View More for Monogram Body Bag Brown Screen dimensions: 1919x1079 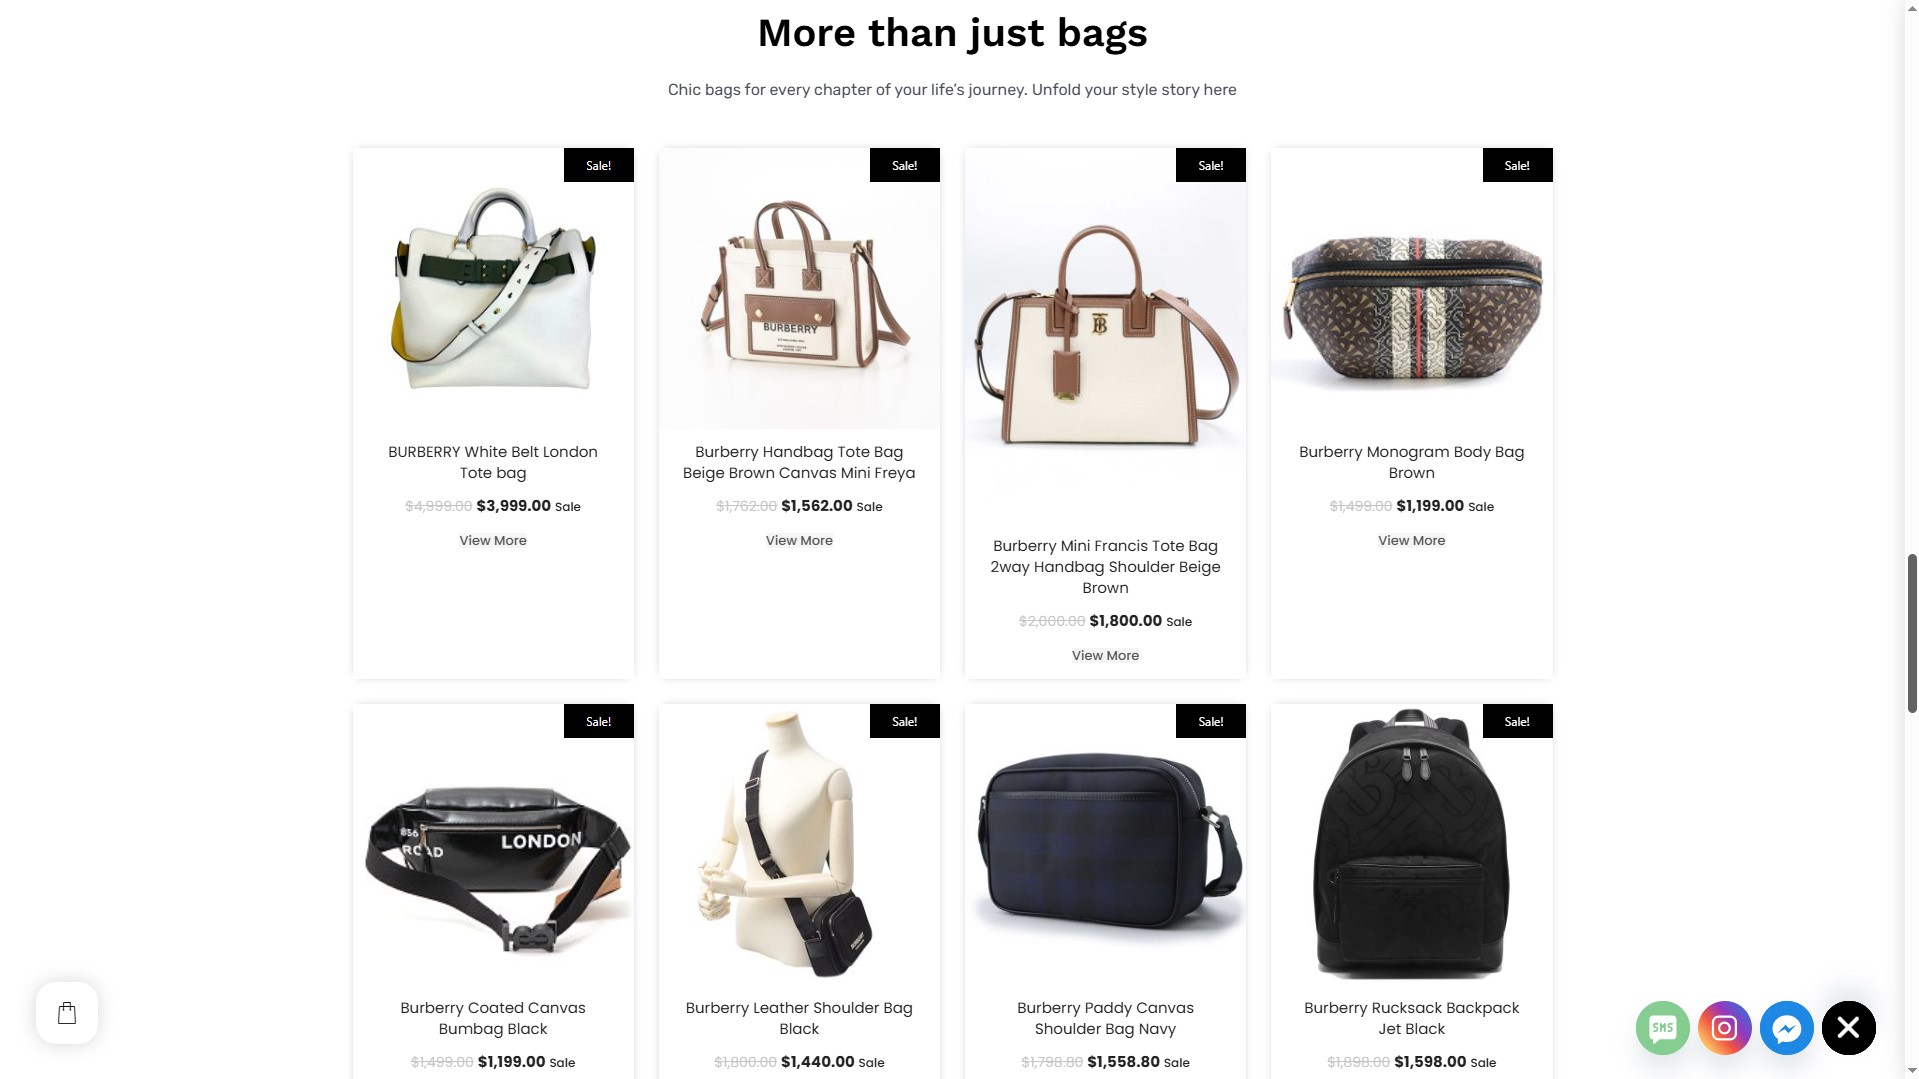click(1411, 541)
